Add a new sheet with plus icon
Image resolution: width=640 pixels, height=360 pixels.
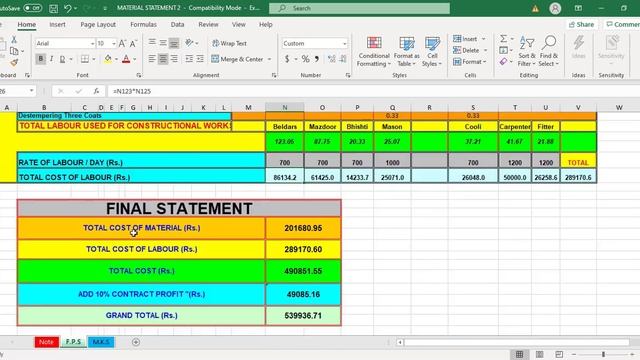pyautogui.click(x=136, y=342)
